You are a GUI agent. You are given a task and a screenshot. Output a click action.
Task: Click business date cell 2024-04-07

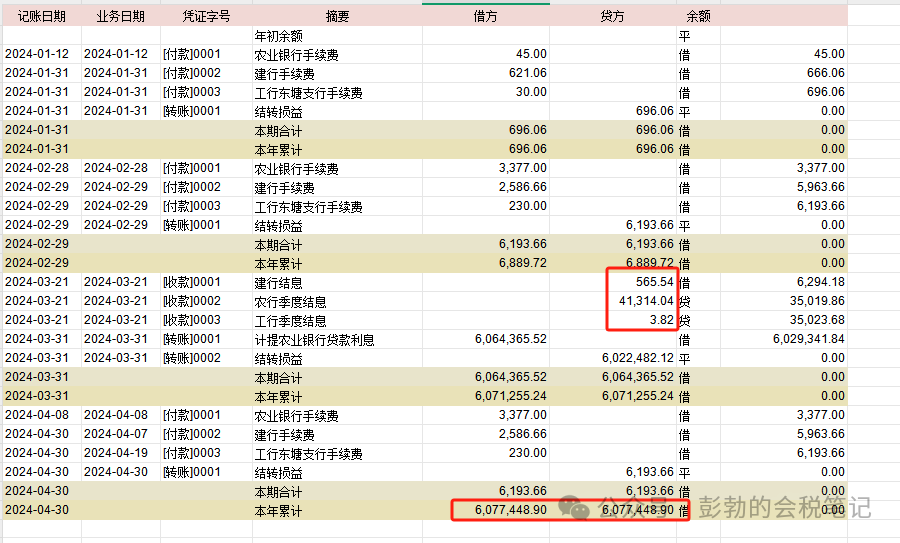point(121,434)
